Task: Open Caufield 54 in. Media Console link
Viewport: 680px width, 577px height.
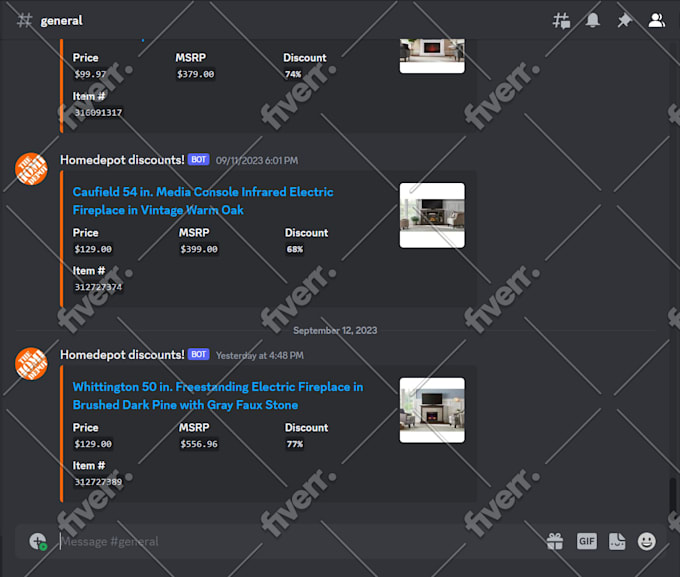Action: click(x=203, y=201)
